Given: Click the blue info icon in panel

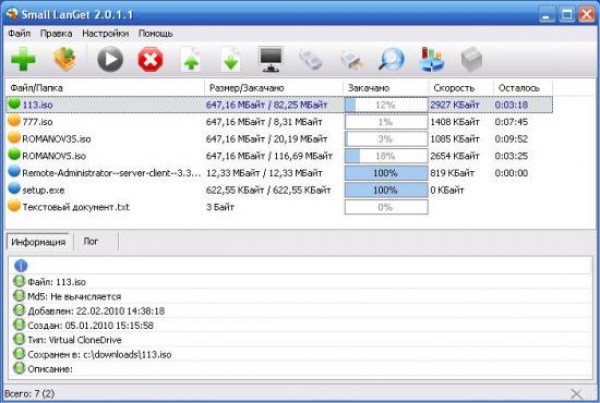Looking at the screenshot, I should coord(21,265).
